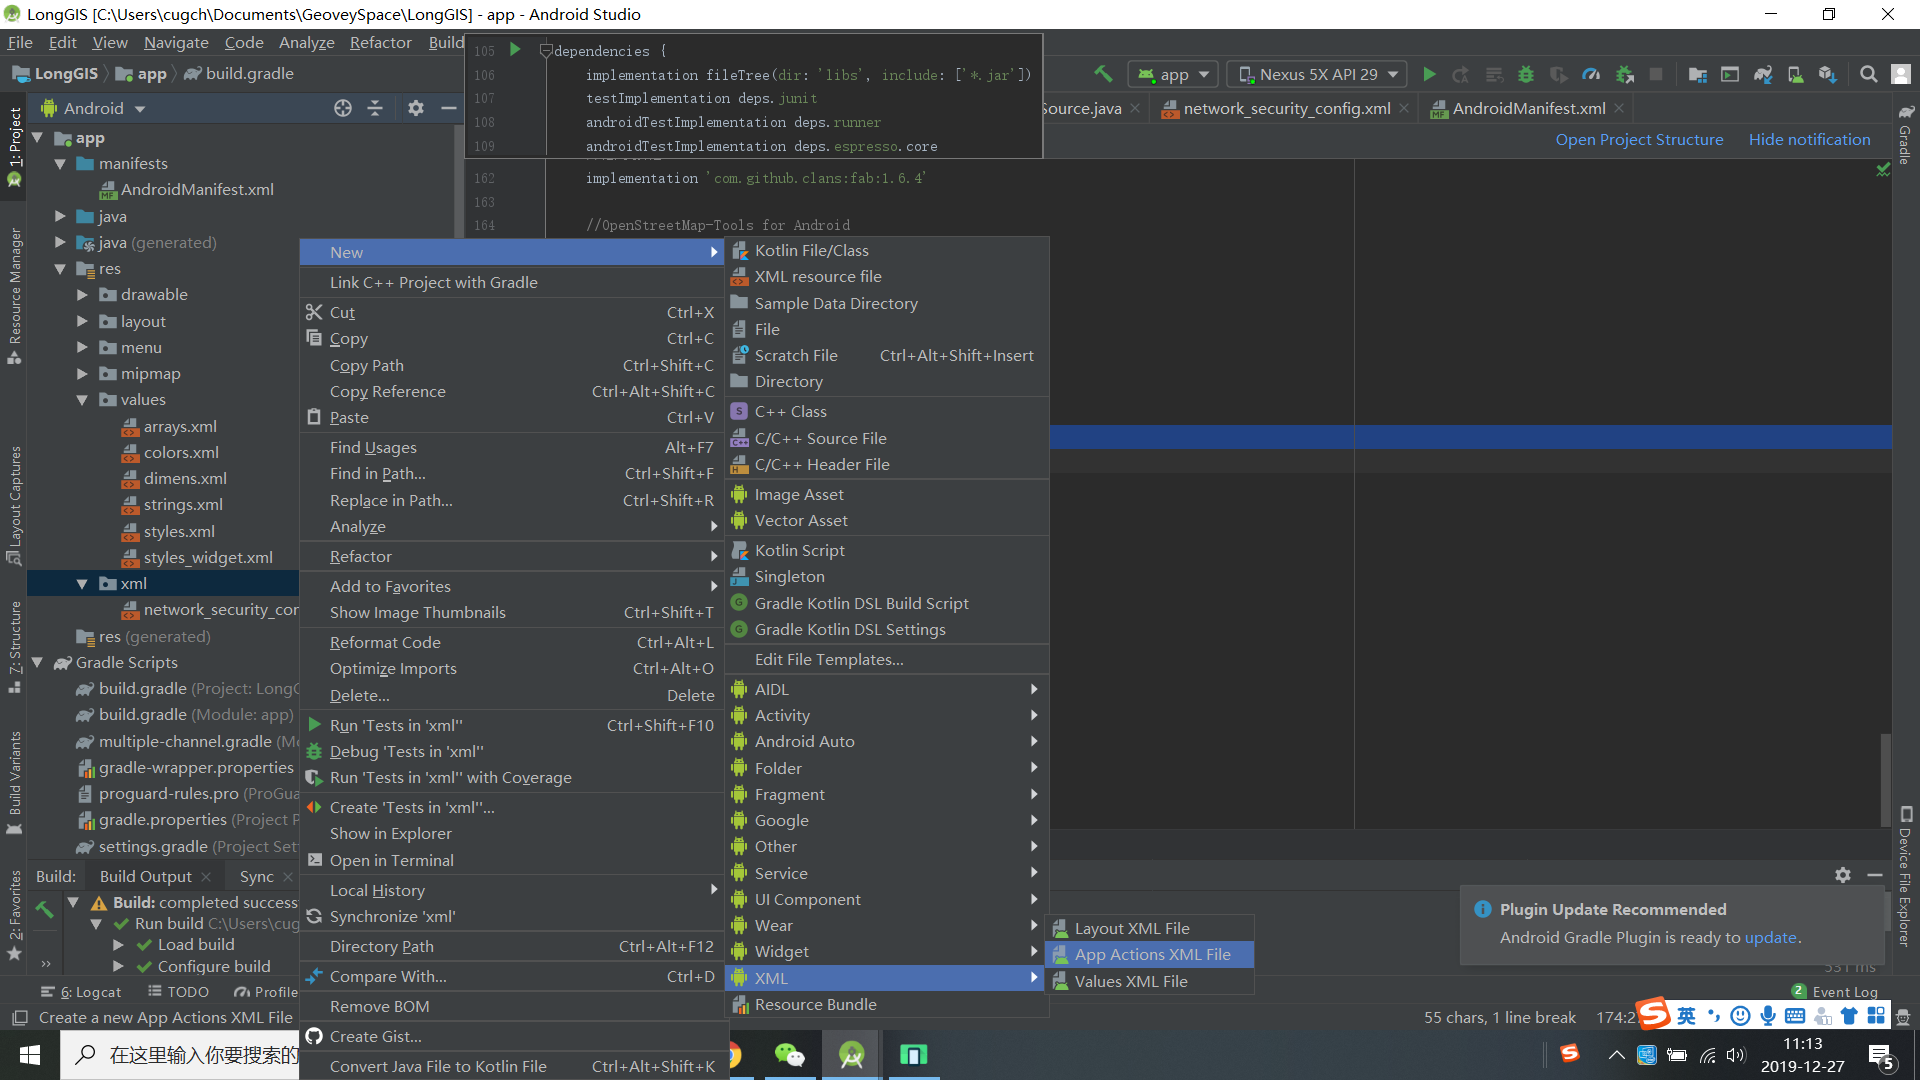1920x1080 pixels.
Task: Click the Build panel green hammer icon
Action: (x=44, y=909)
